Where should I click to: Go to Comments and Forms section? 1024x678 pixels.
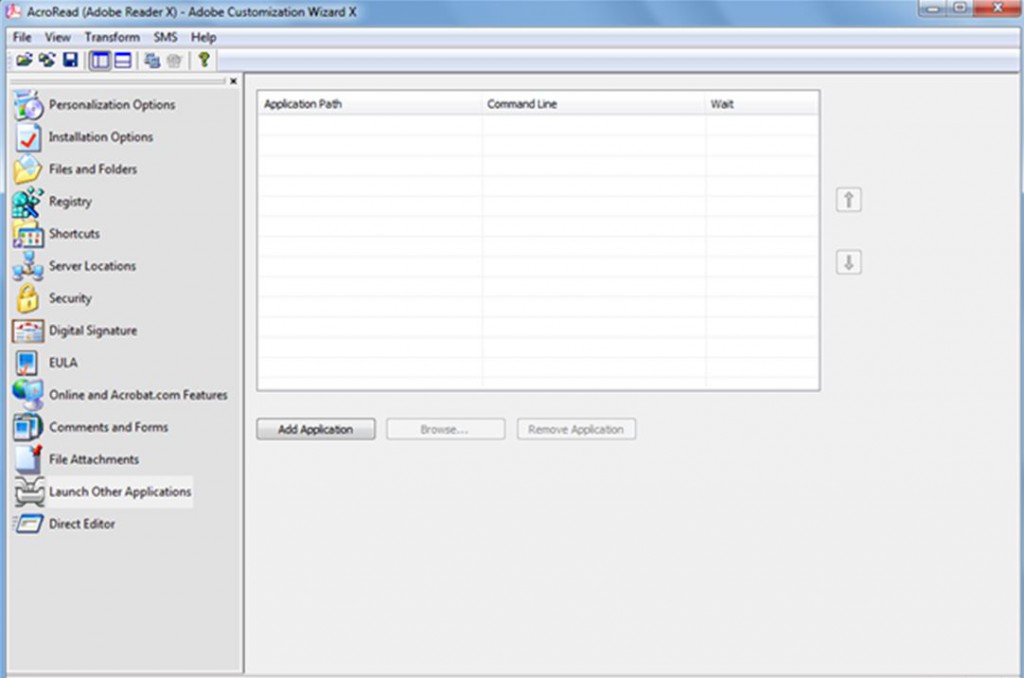point(91,427)
